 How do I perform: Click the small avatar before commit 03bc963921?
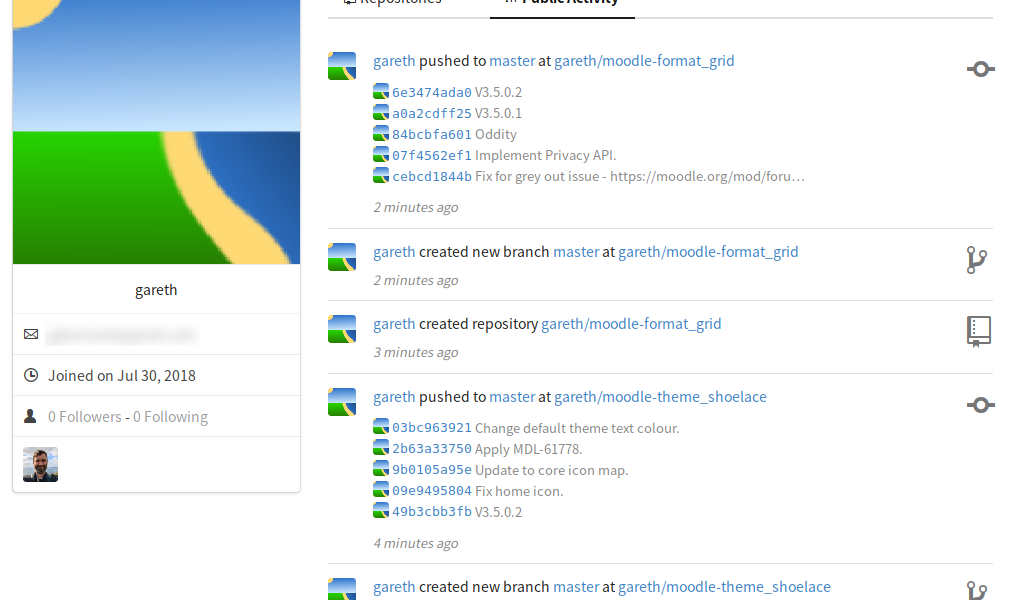click(x=381, y=427)
